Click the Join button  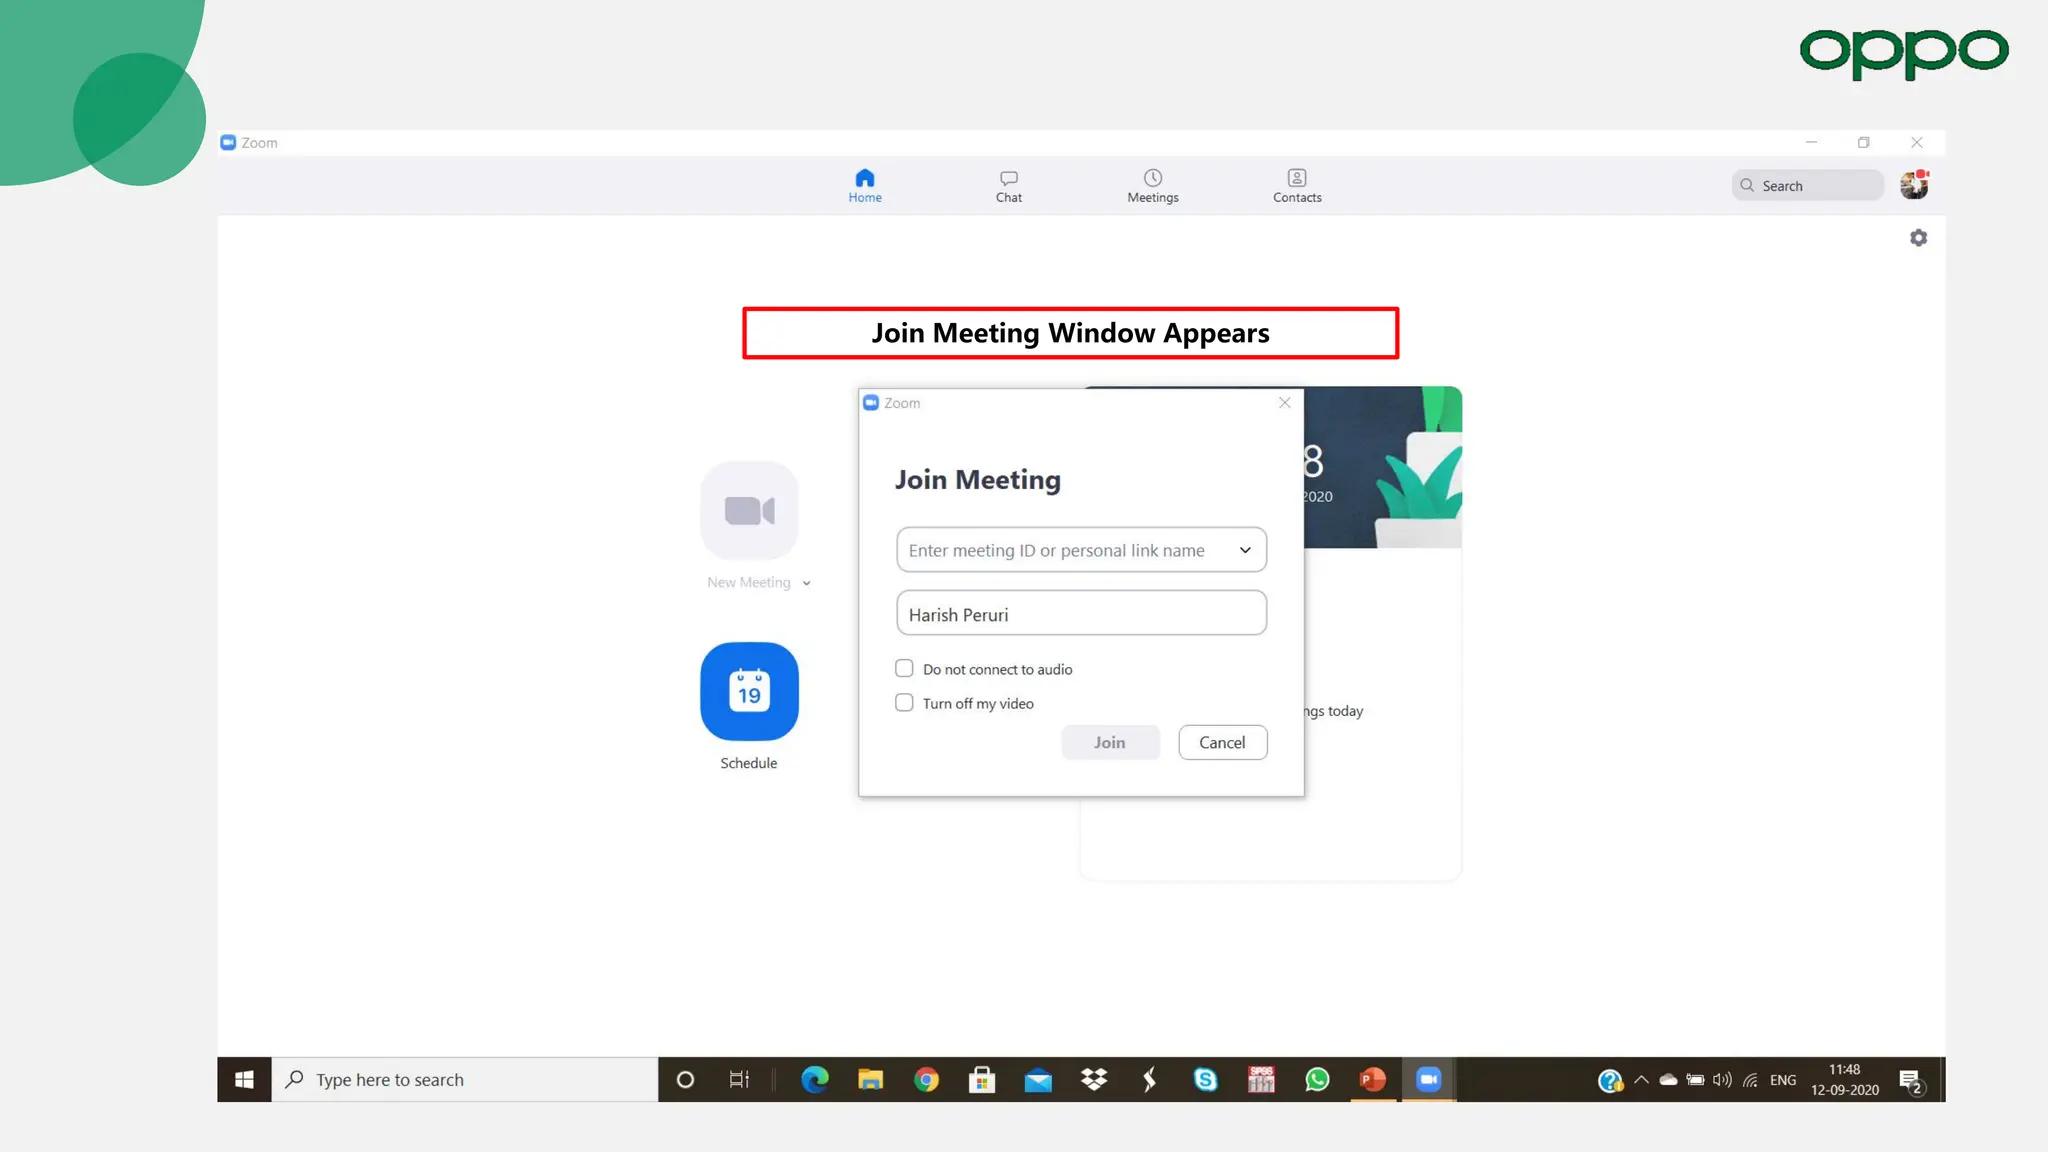(x=1109, y=742)
